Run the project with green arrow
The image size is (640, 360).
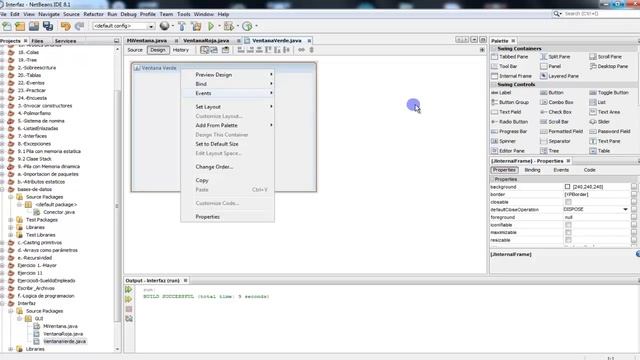tap(211, 26)
